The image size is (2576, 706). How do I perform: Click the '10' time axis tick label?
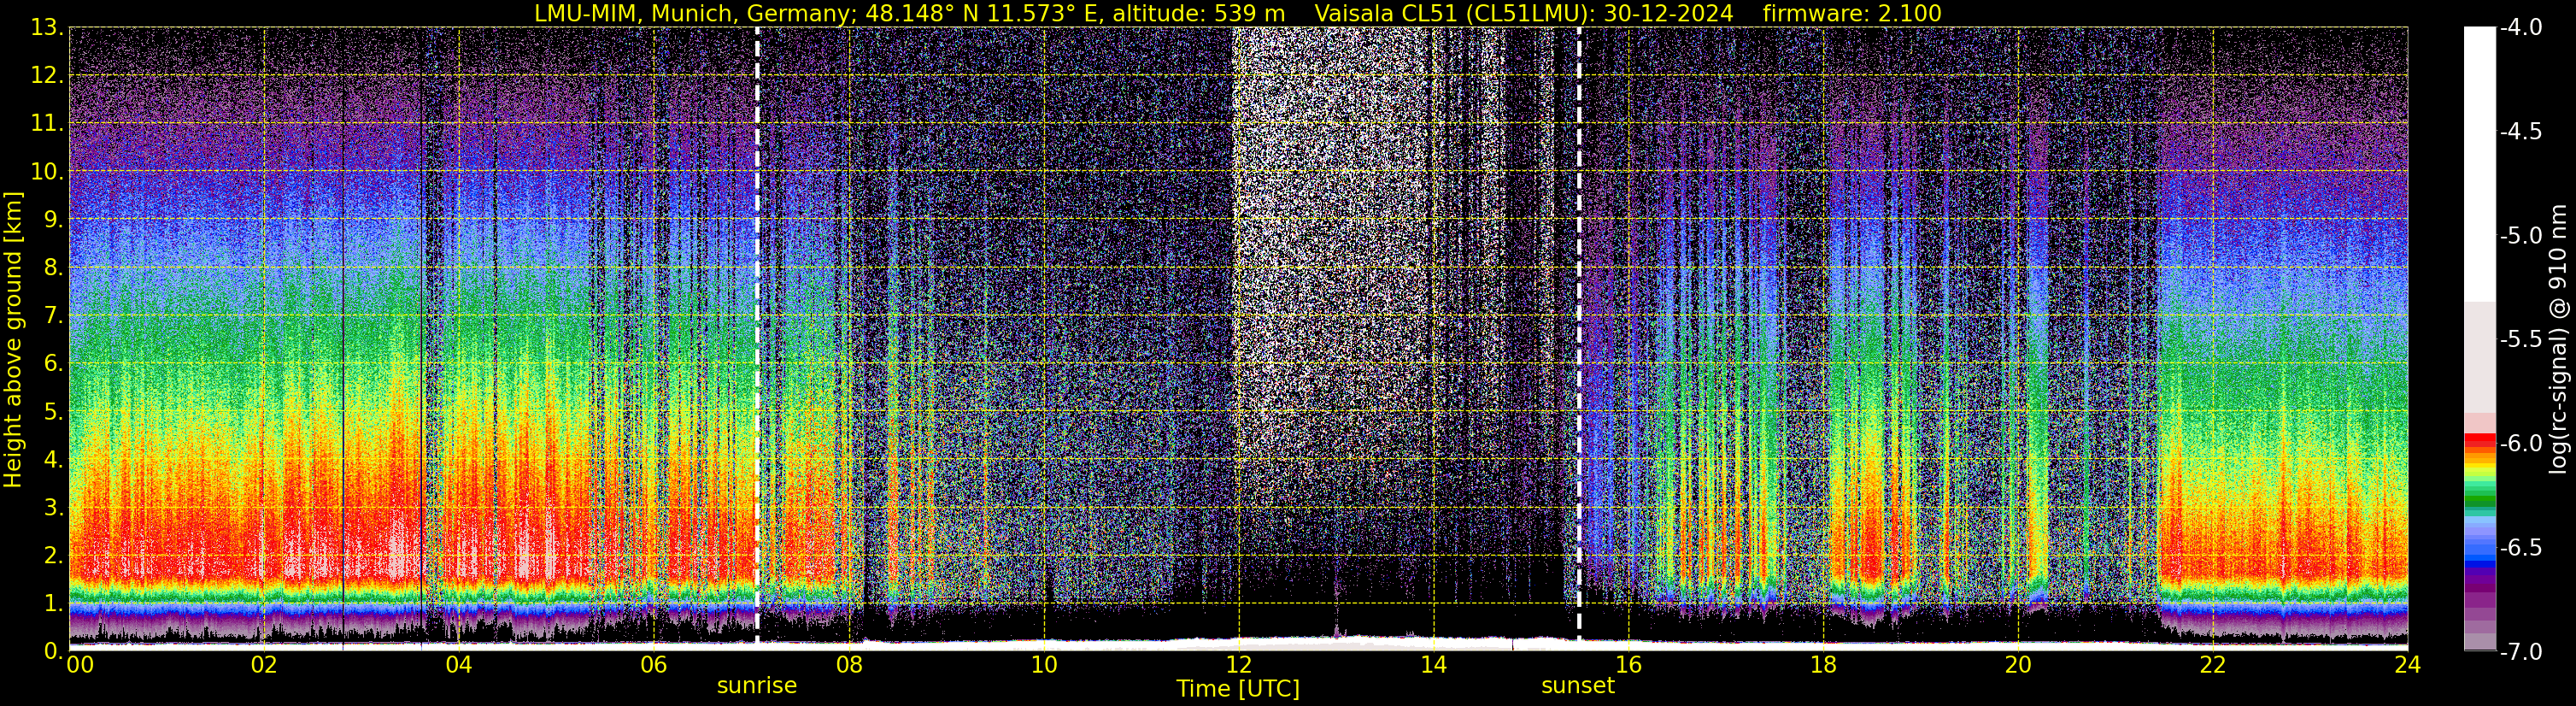pyautogui.click(x=1043, y=665)
